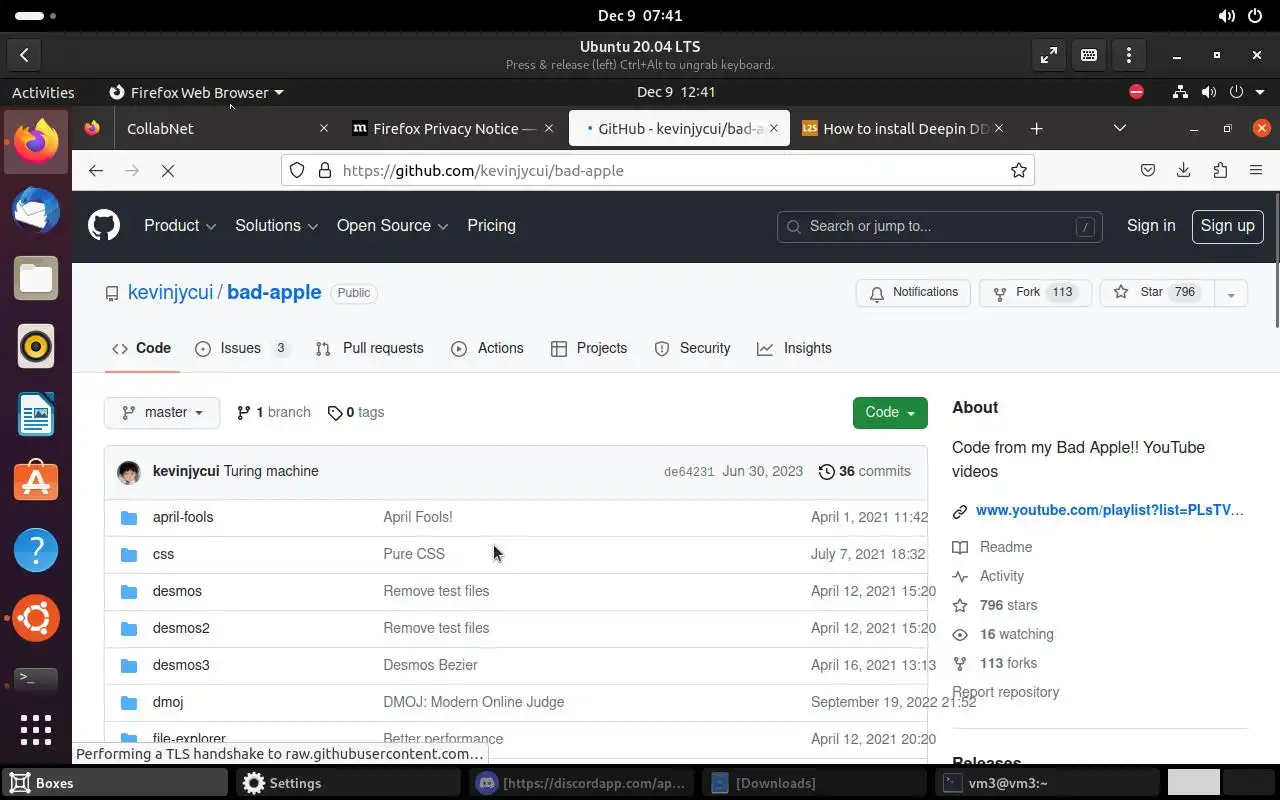1280x800 pixels.
Task: Open Rhythmbox in the dock
Action: (x=36, y=346)
